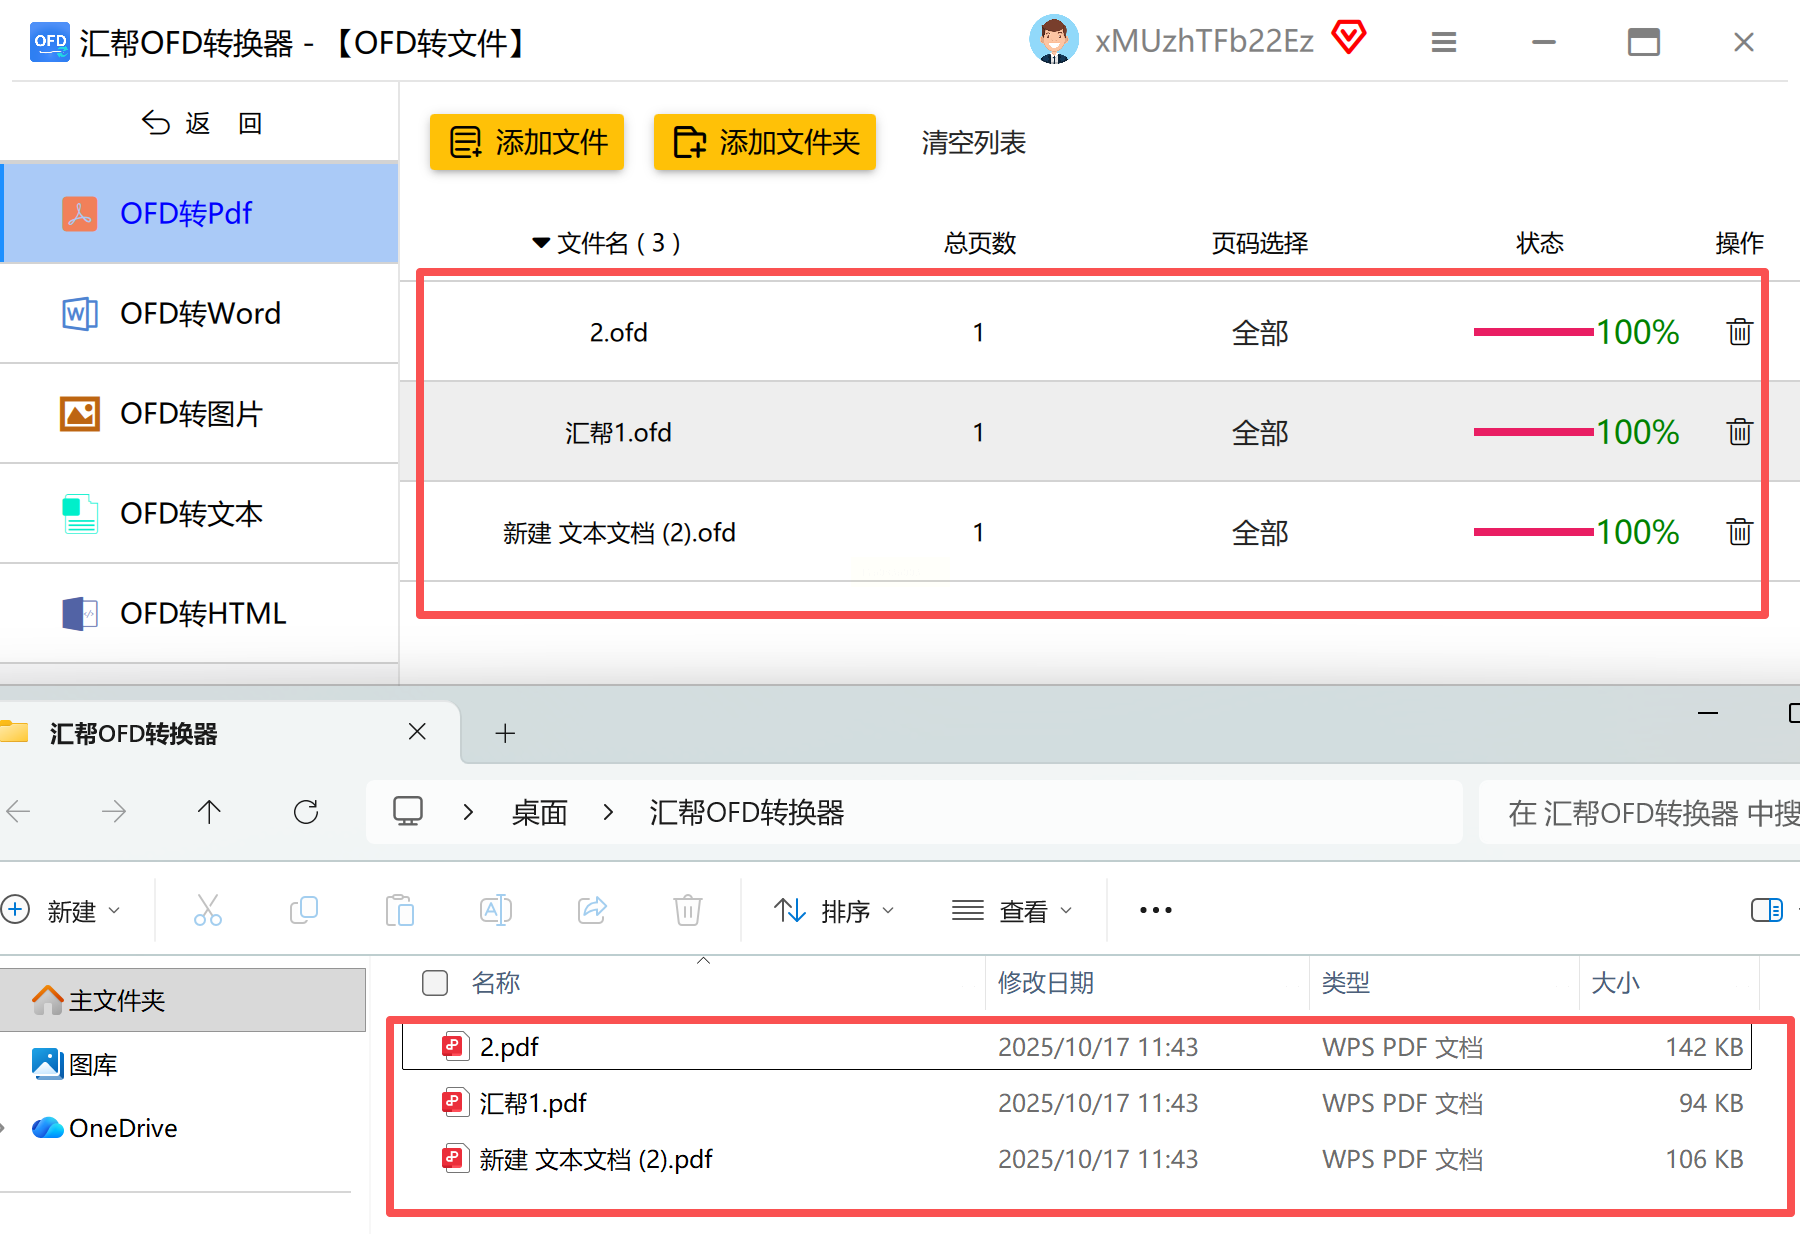Select the 汇帮1.ofd file name
Viewport: 1800px width, 1234px height.
[x=618, y=433]
